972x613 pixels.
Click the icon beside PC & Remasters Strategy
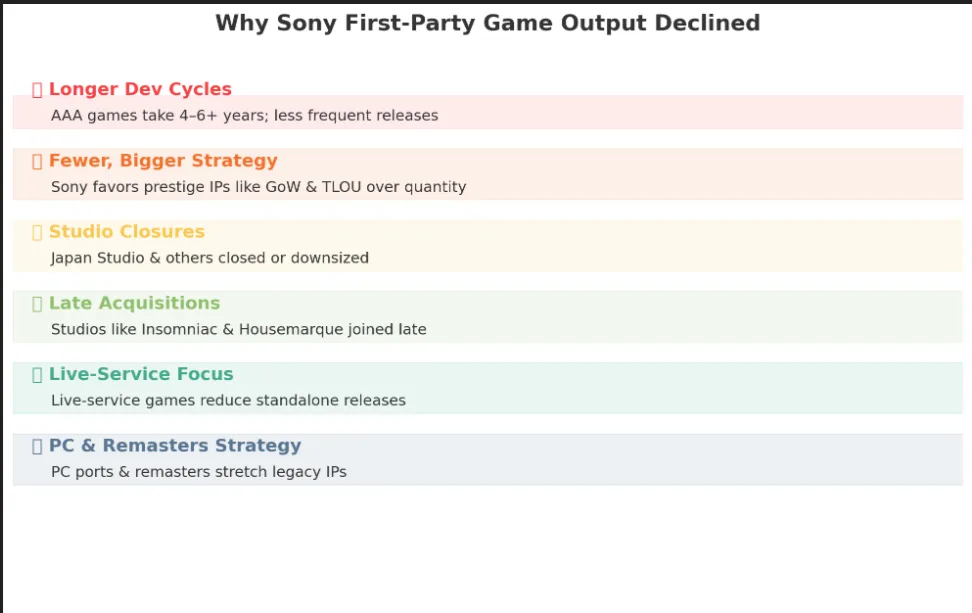click(37, 446)
